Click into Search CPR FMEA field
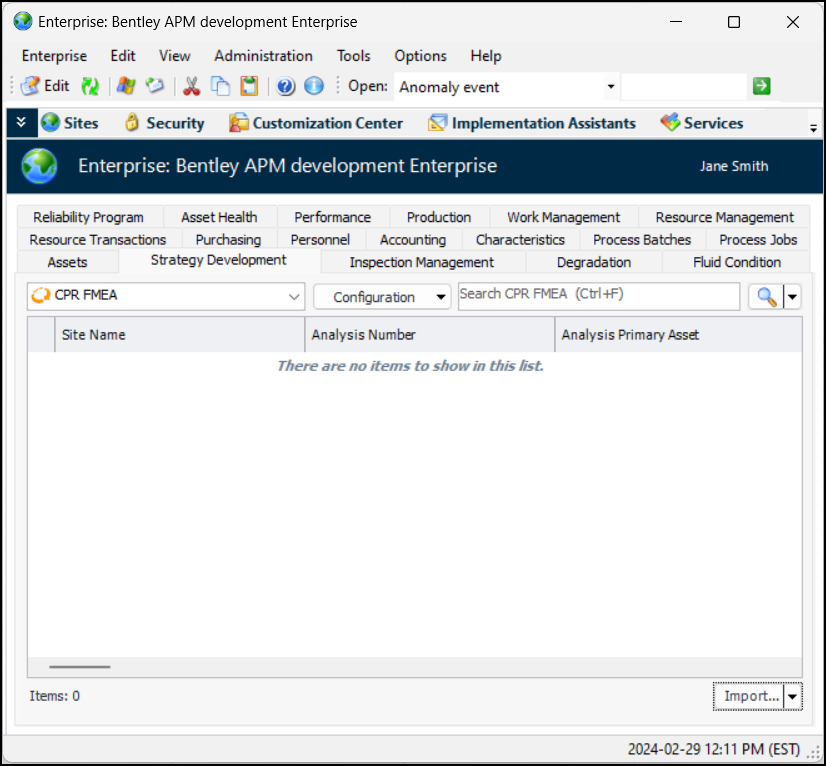Screen dimensions: 826x766 [599, 296]
